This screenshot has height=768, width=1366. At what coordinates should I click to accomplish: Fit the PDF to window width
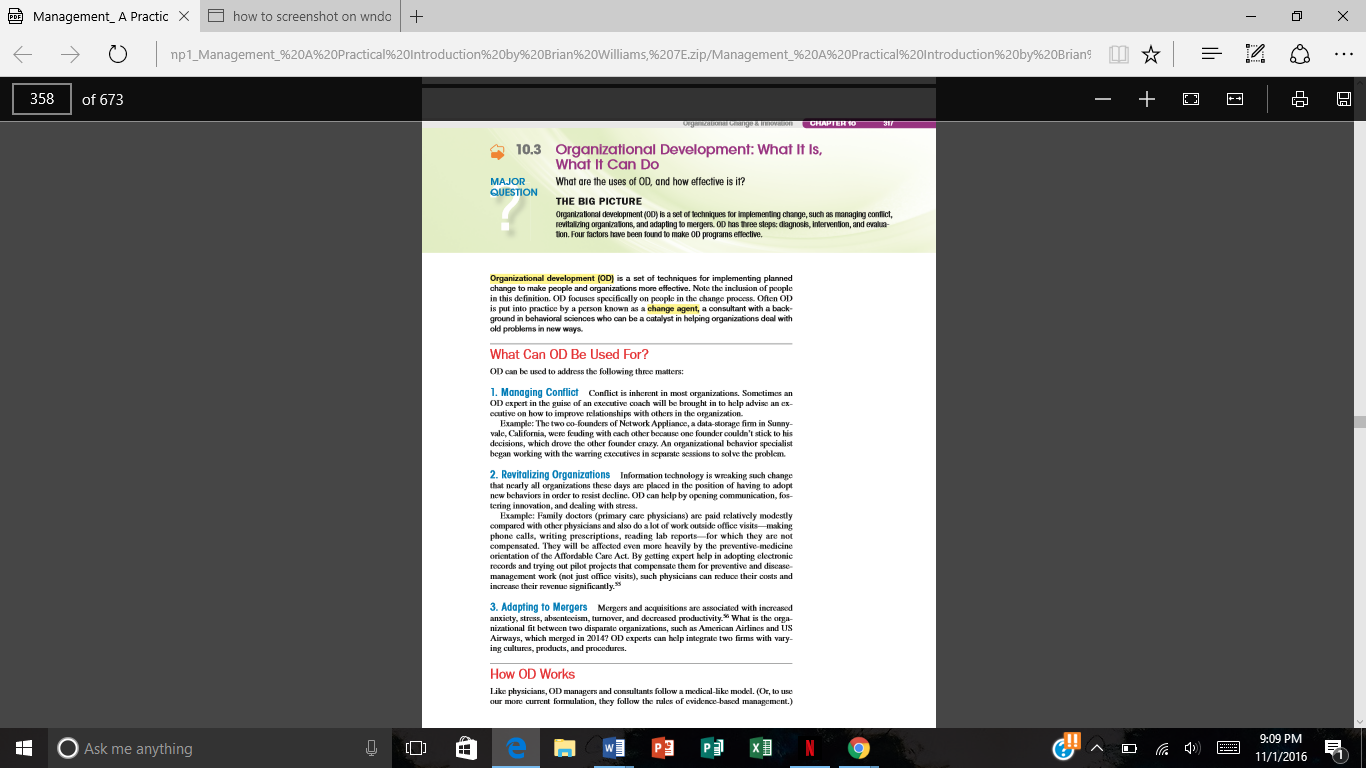click(x=1235, y=99)
